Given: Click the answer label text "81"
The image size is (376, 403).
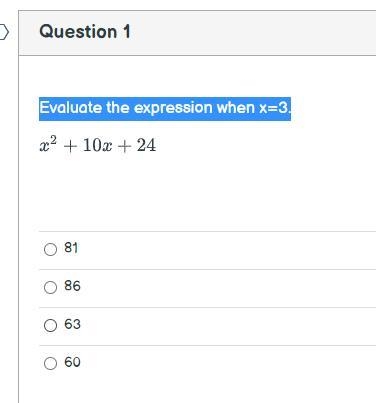Looking at the screenshot, I should pos(71,248).
